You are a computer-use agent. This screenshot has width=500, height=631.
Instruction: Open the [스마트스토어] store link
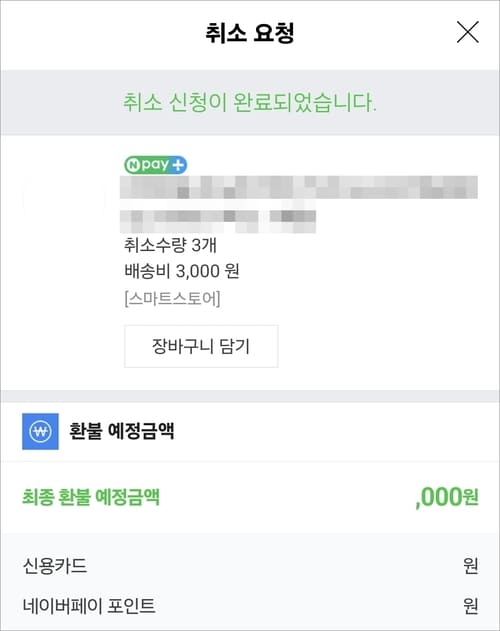(172, 299)
